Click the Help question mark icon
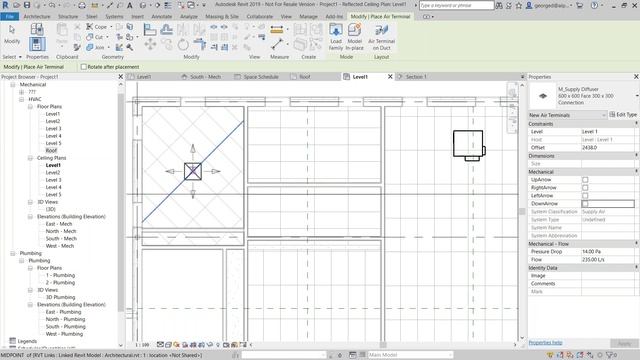 594,5
